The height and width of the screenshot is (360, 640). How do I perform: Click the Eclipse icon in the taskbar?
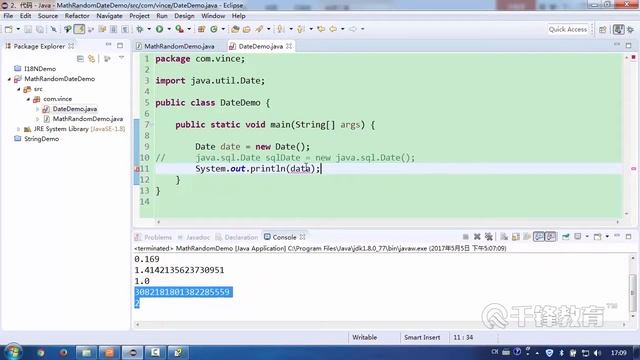[132, 352]
